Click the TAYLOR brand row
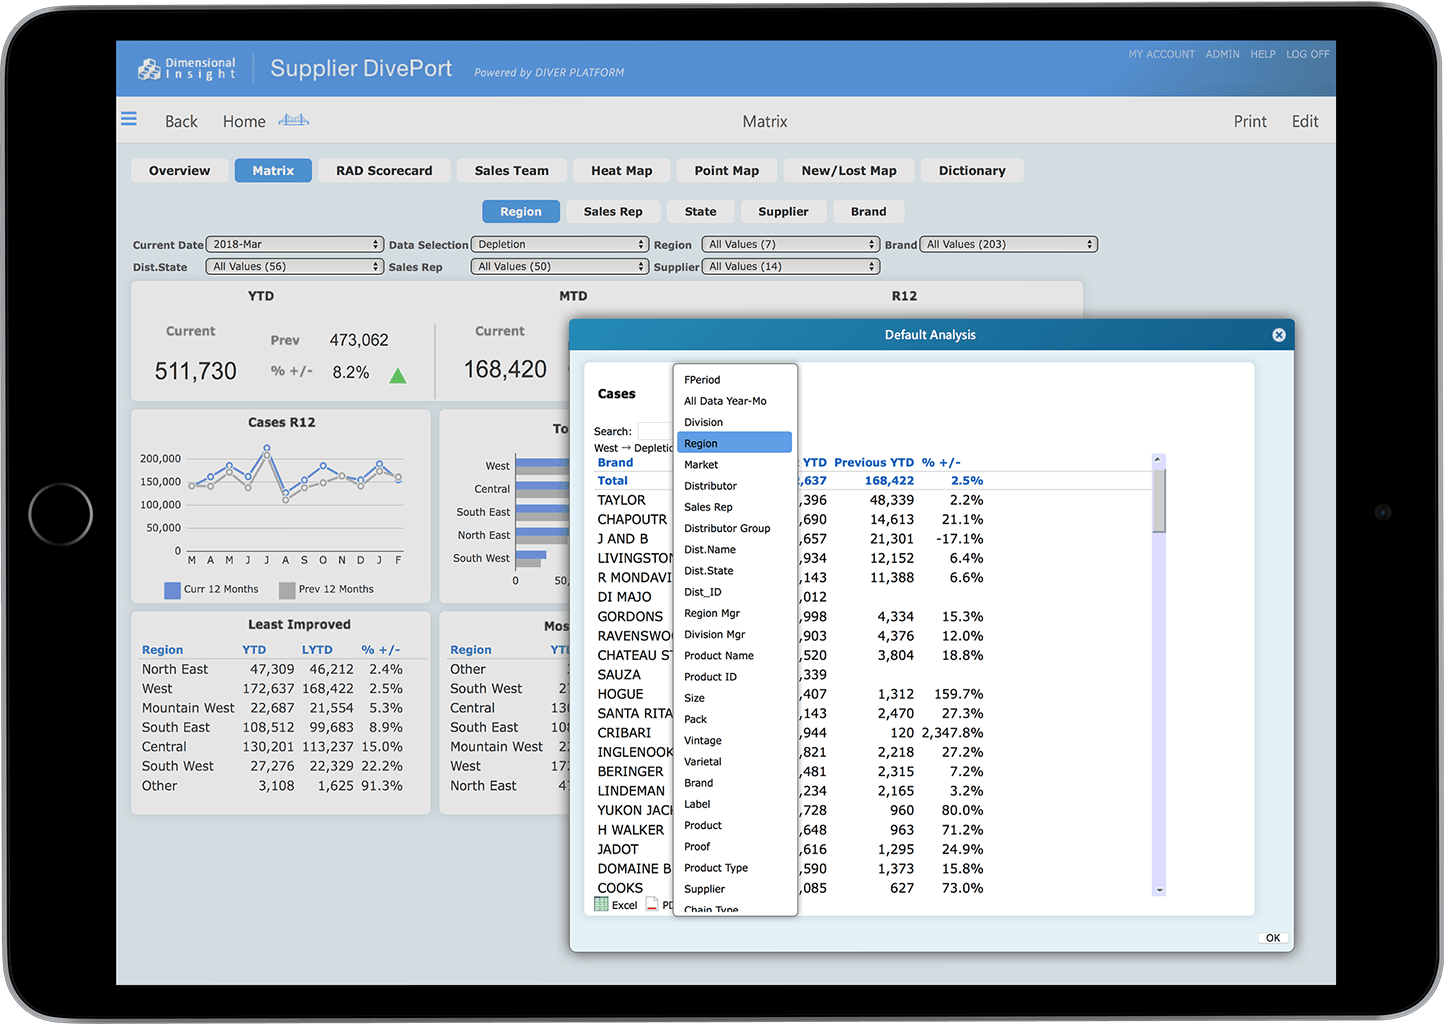 (x=621, y=500)
